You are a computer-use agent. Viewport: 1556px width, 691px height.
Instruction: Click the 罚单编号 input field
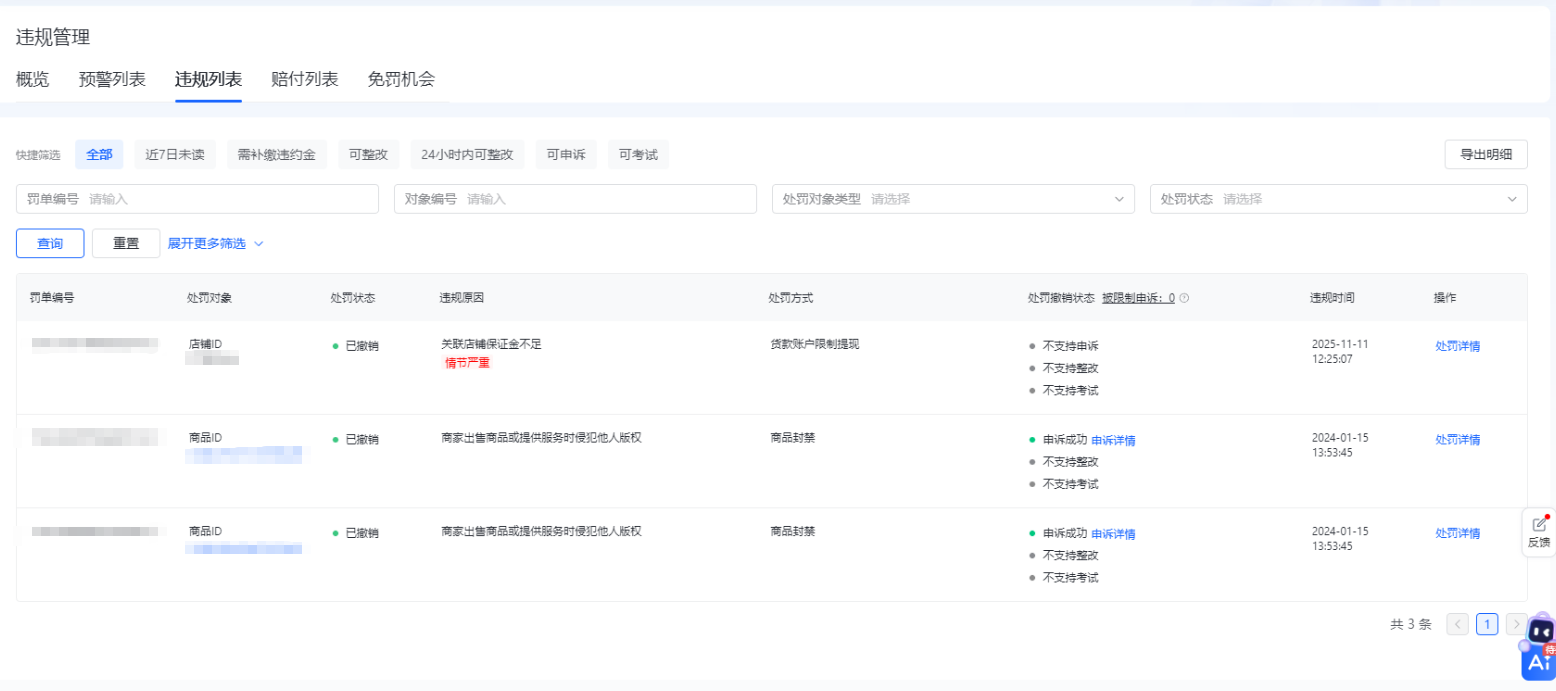230,199
